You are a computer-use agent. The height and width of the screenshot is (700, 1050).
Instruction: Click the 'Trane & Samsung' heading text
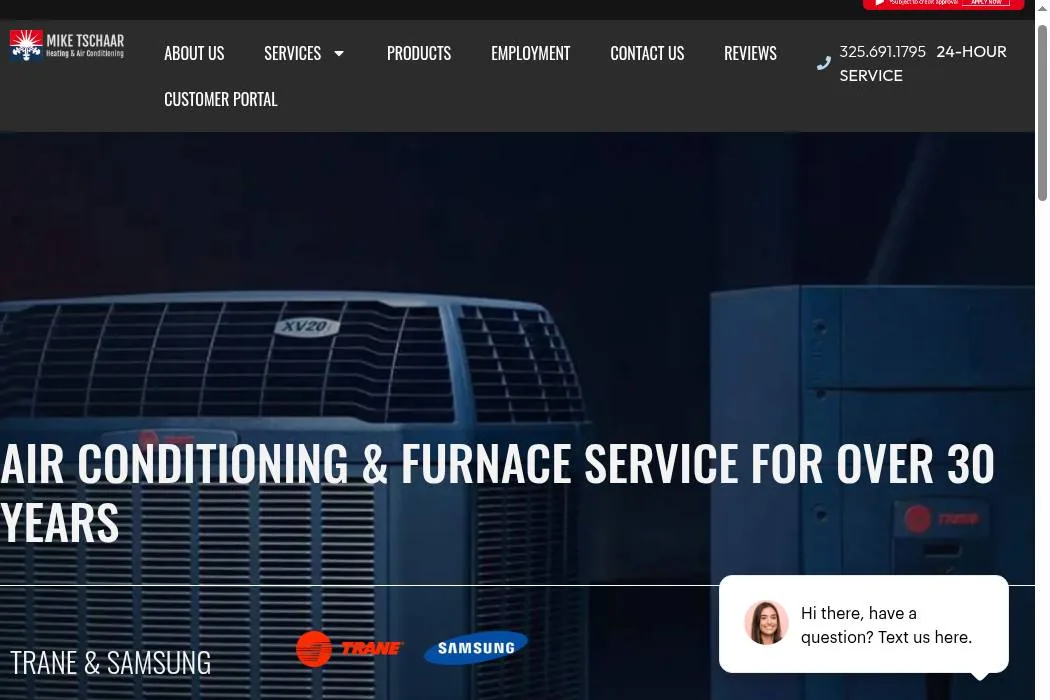tap(110, 663)
